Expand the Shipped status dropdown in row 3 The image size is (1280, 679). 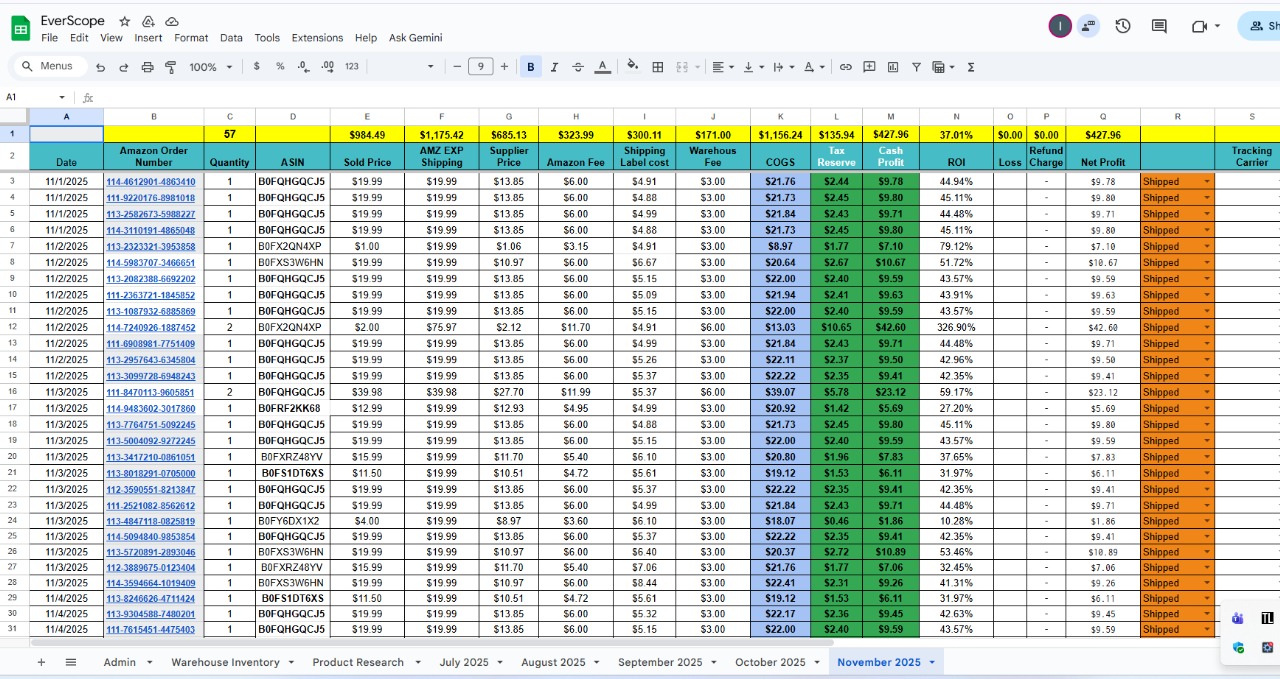1206,182
